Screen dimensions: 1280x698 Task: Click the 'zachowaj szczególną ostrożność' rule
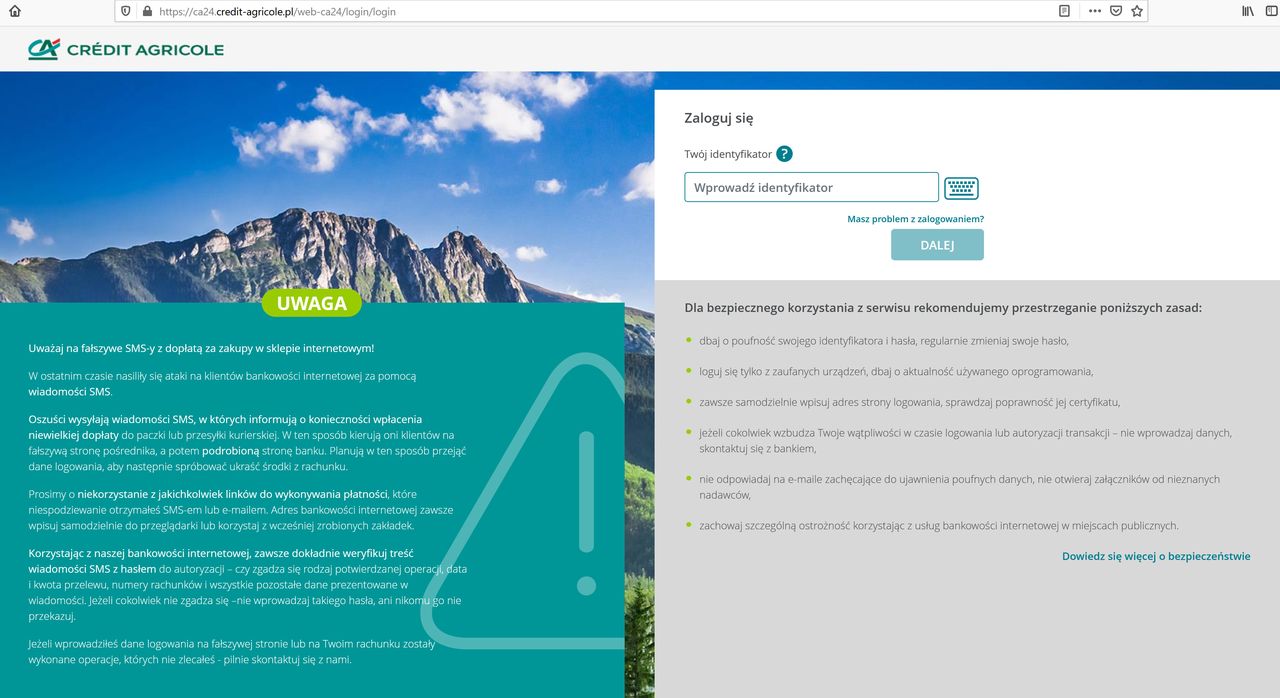tap(939, 525)
